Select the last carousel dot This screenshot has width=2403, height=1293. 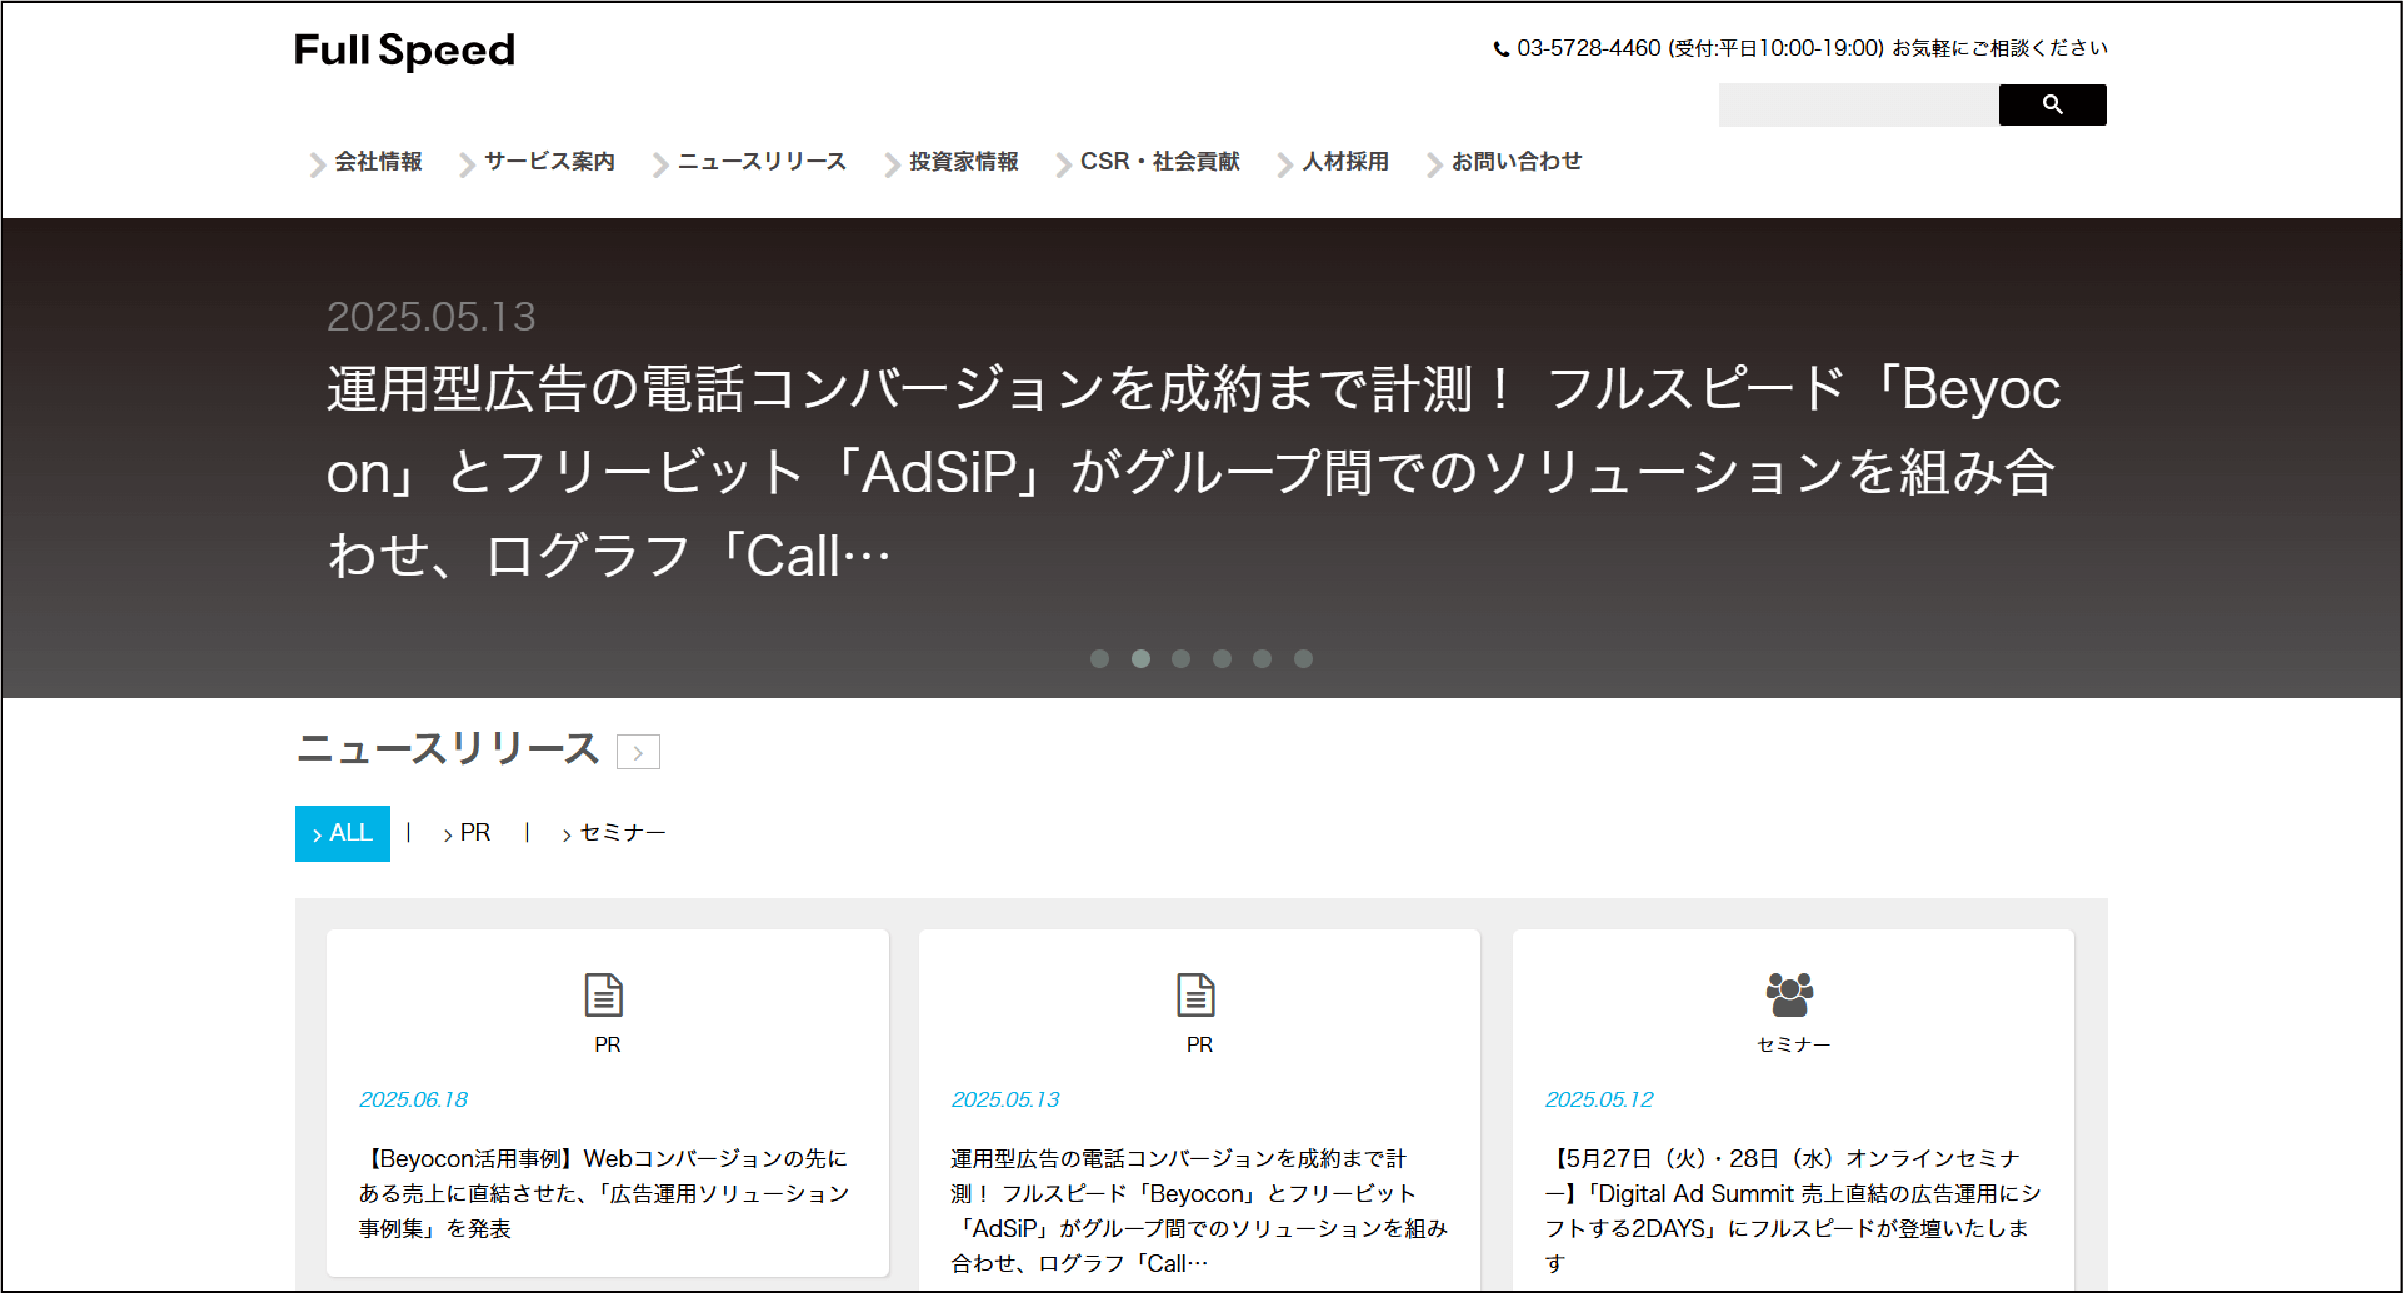point(1303,658)
